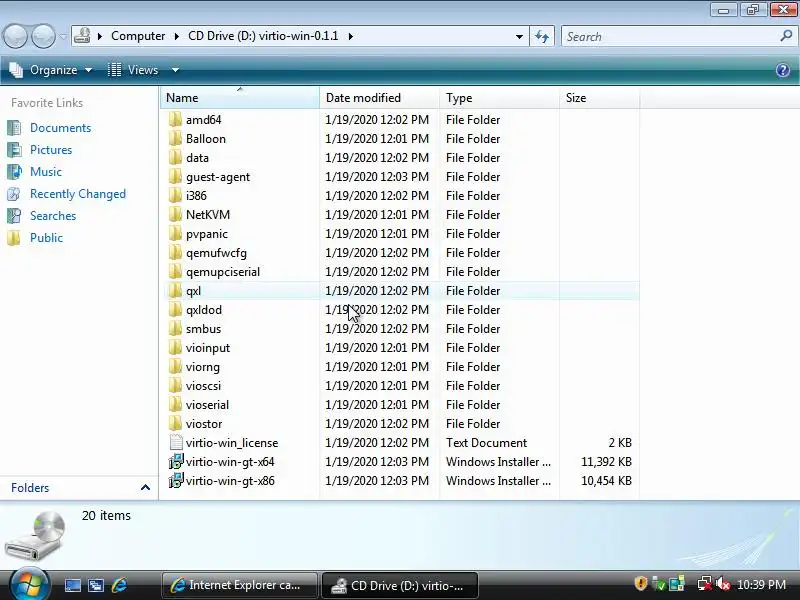800x600 pixels.
Task: Sort by the Name column header
Action: pos(240,97)
